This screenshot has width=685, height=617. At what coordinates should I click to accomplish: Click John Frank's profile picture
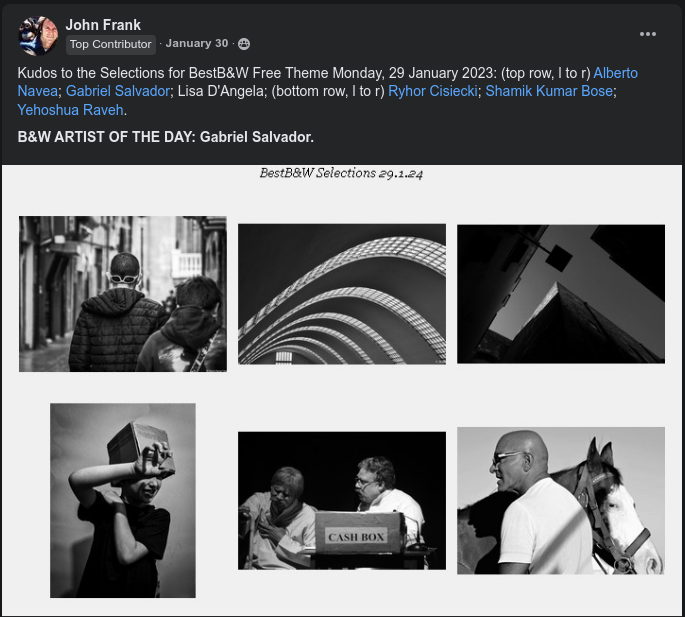pyautogui.click(x=38, y=35)
